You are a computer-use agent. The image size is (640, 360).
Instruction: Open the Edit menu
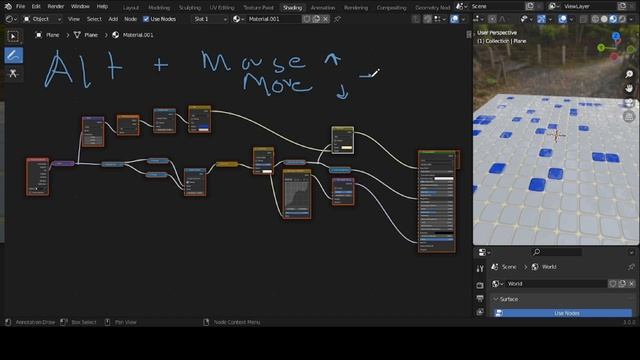[x=36, y=6]
